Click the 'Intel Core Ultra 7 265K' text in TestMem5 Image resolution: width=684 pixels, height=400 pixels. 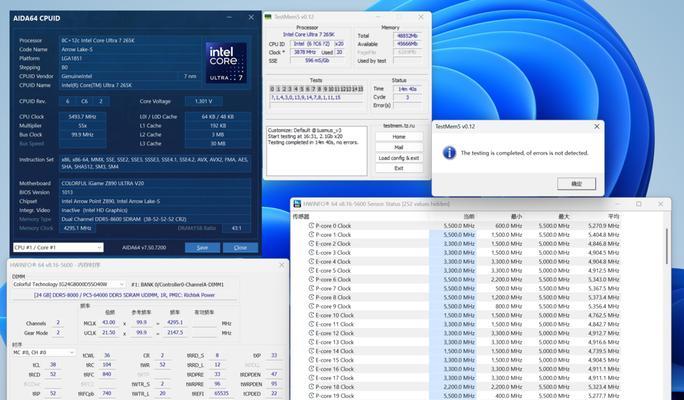pyautogui.click(x=309, y=34)
